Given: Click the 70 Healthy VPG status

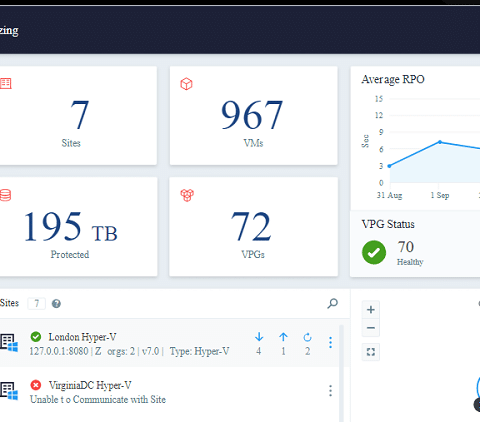Looking at the screenshot, I should pos(410,253).
